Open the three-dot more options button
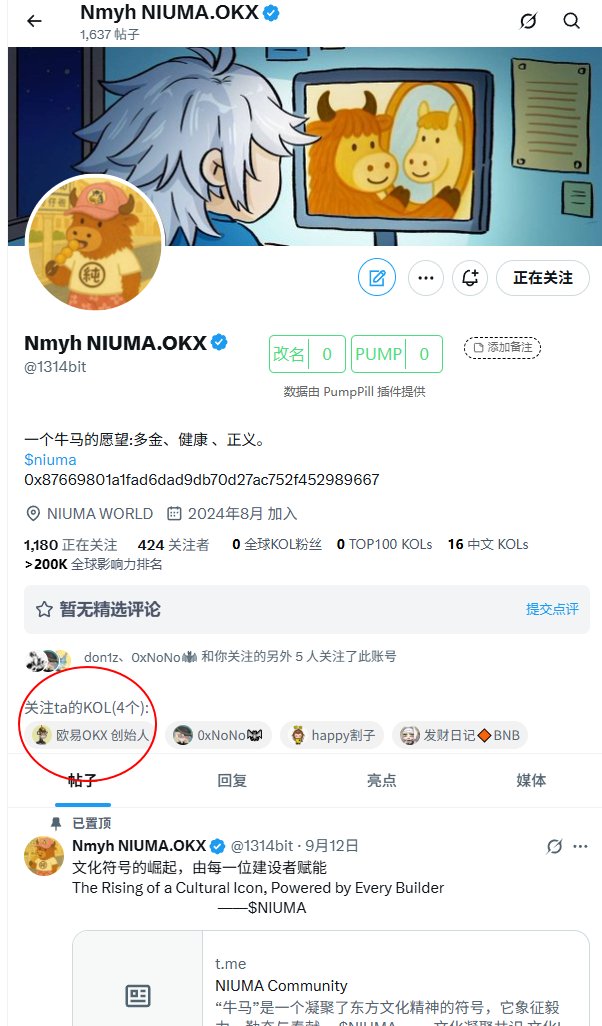This screenshot has width=602, height=1026. click(426, 277)
